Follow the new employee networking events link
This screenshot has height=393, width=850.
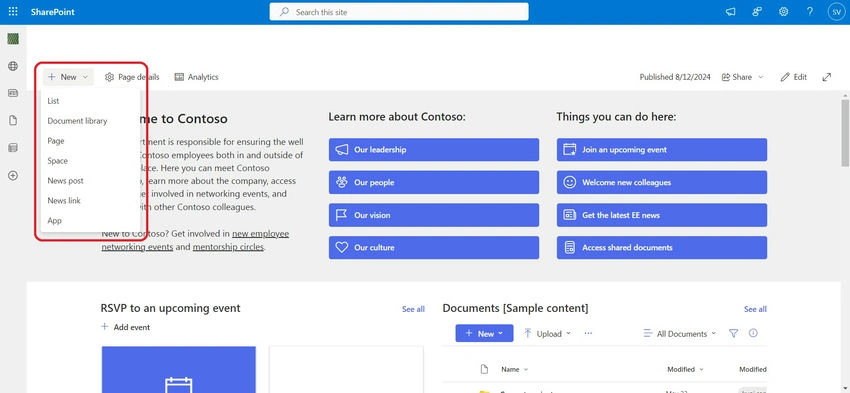(261, 234)
